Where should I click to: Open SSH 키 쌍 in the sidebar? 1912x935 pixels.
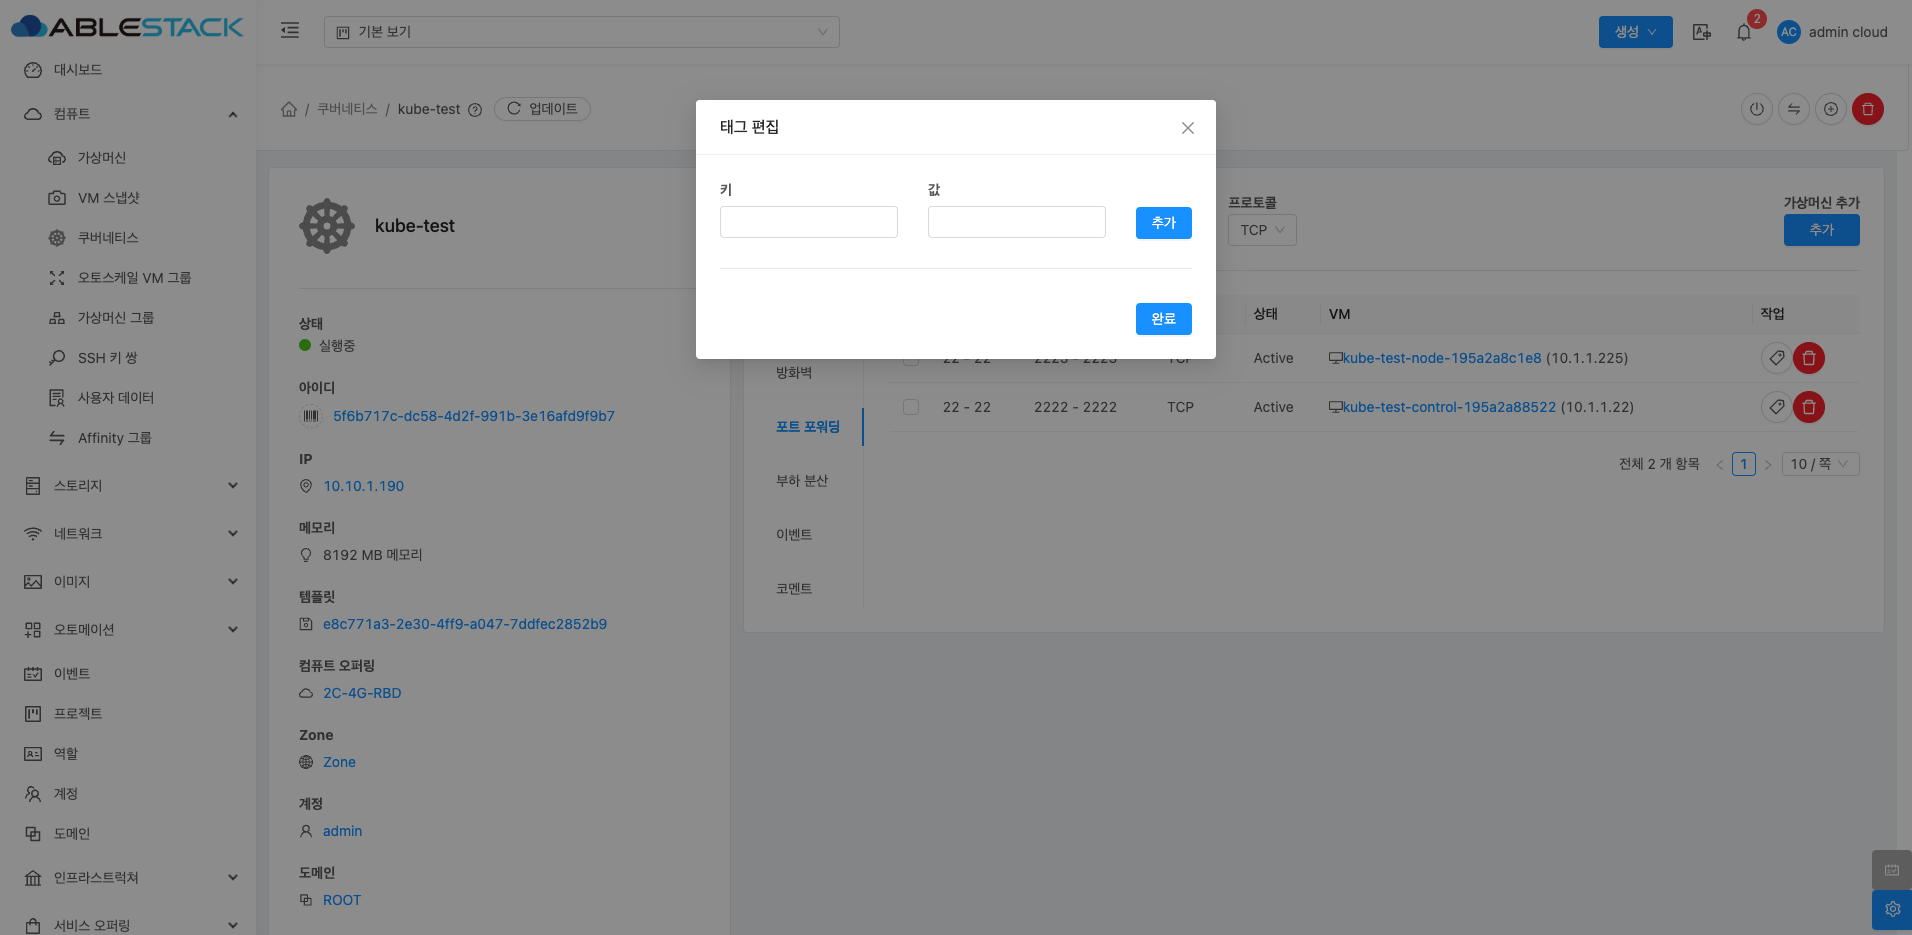[108, 358]
